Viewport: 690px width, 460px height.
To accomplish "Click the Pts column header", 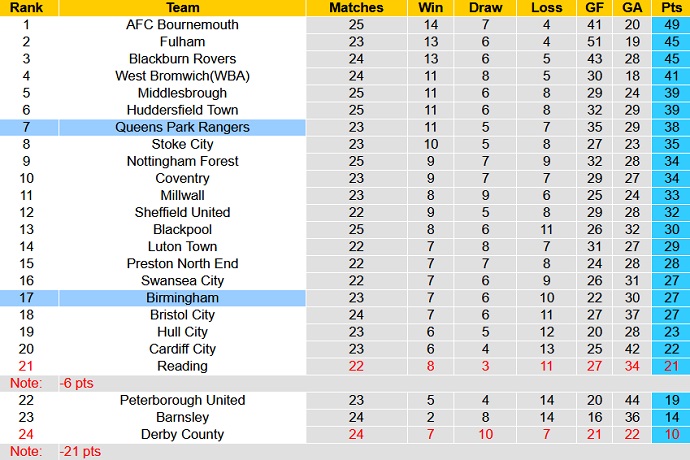I will point(671,7).
